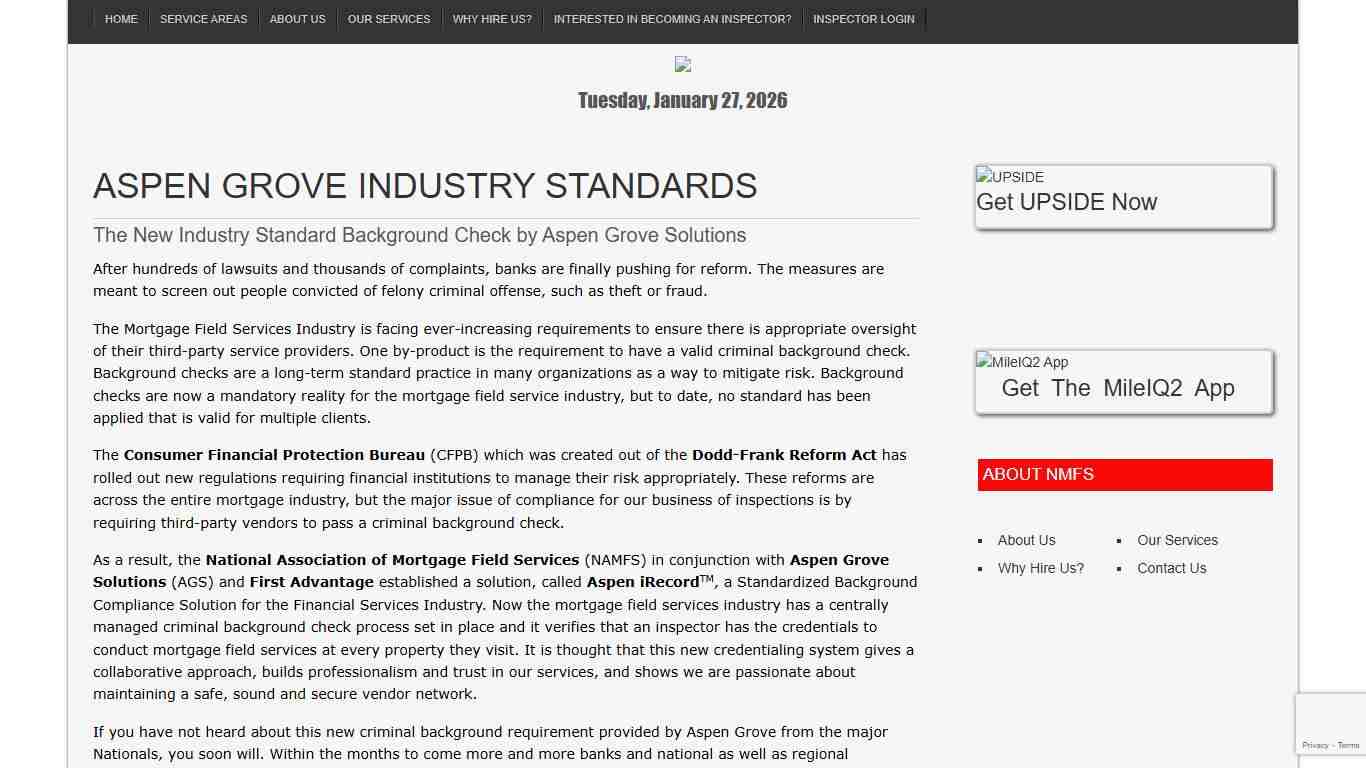
Task: Open INTERESTED IN BECOMING AN INSPECTOR? page
Action: pos(673,18)
